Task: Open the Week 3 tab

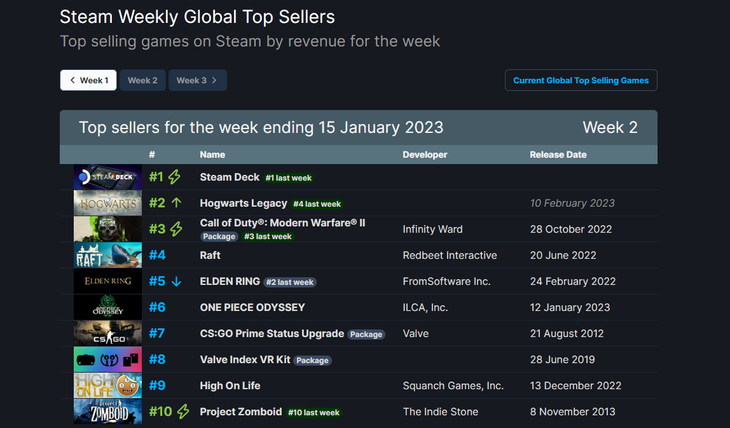Action: click(197, 80)
